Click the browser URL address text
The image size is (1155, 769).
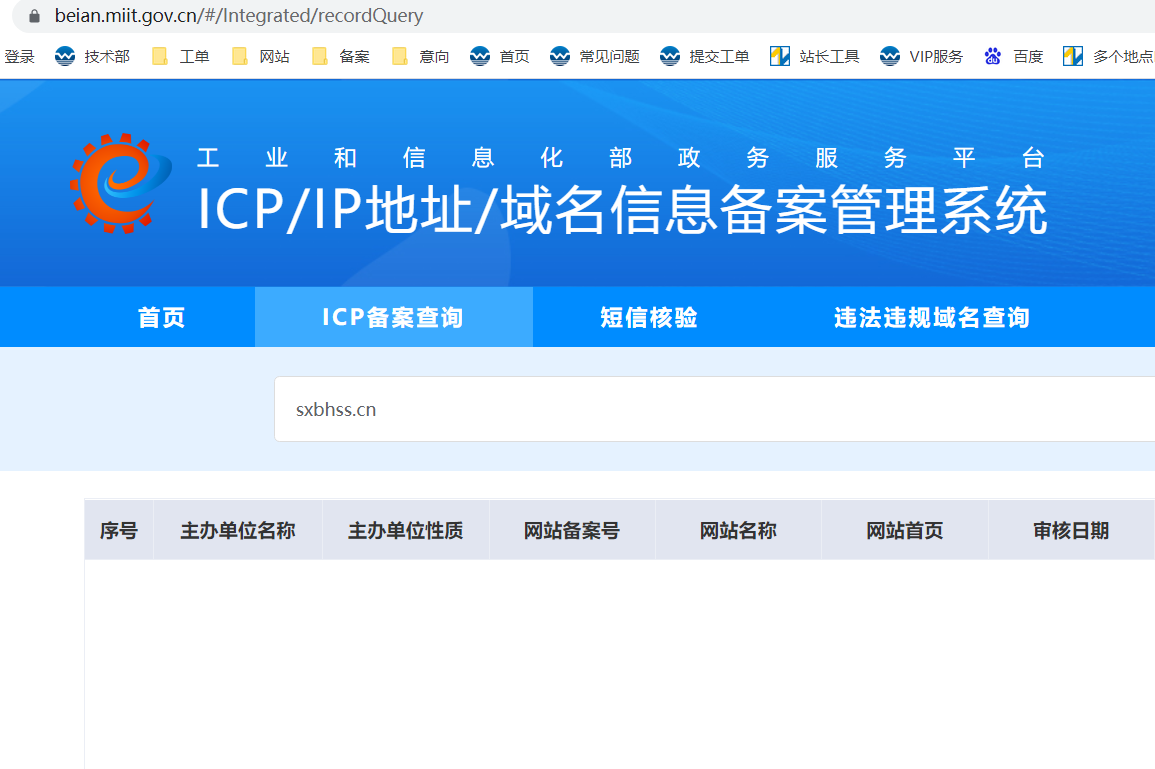pyautogui.click(x=239, y=16)
